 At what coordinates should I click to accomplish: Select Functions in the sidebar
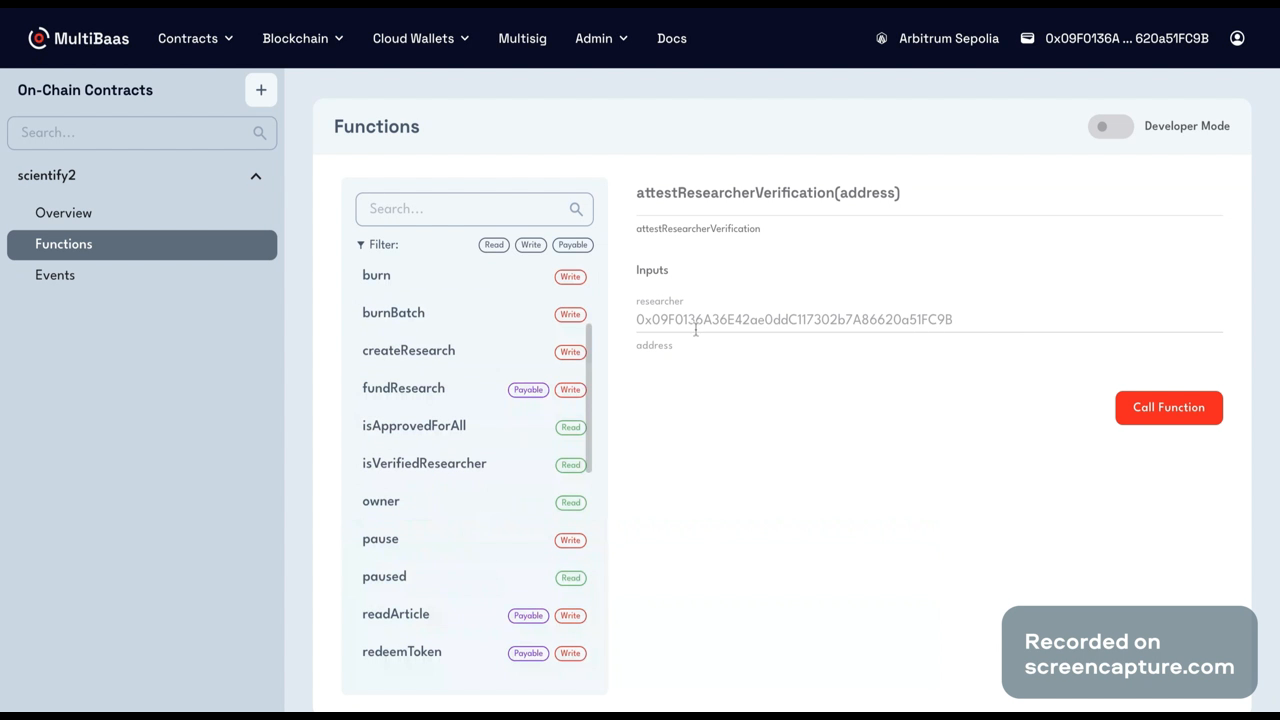(x=142, y=245)
